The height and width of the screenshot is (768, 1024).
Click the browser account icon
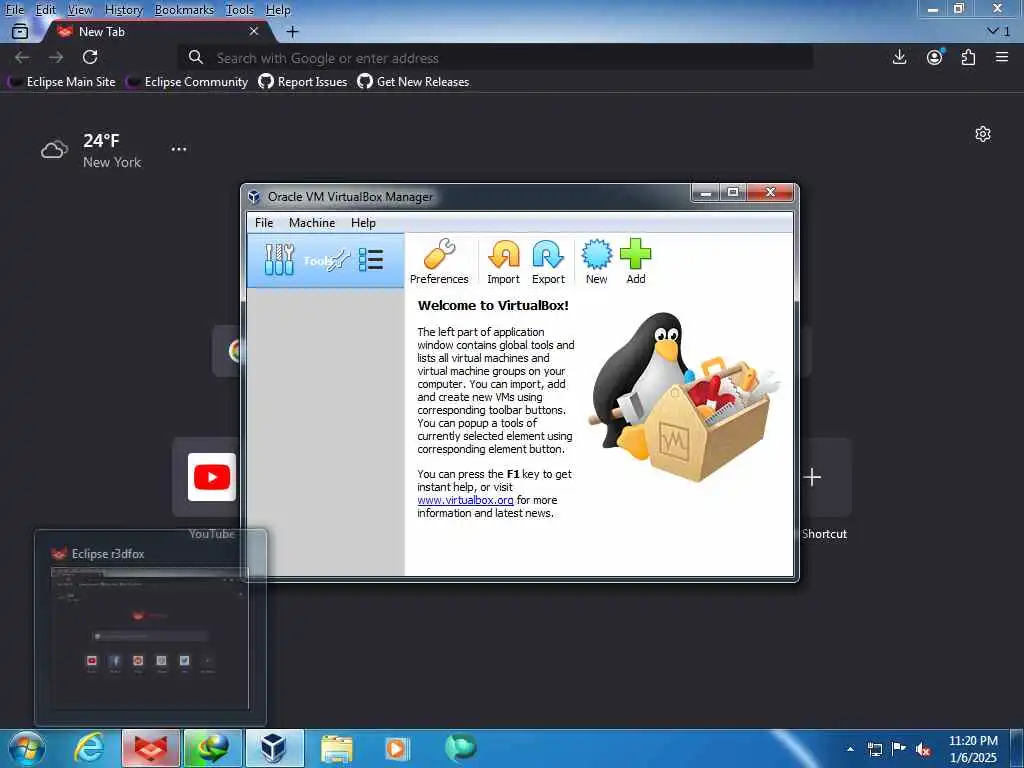click(935, 57)
